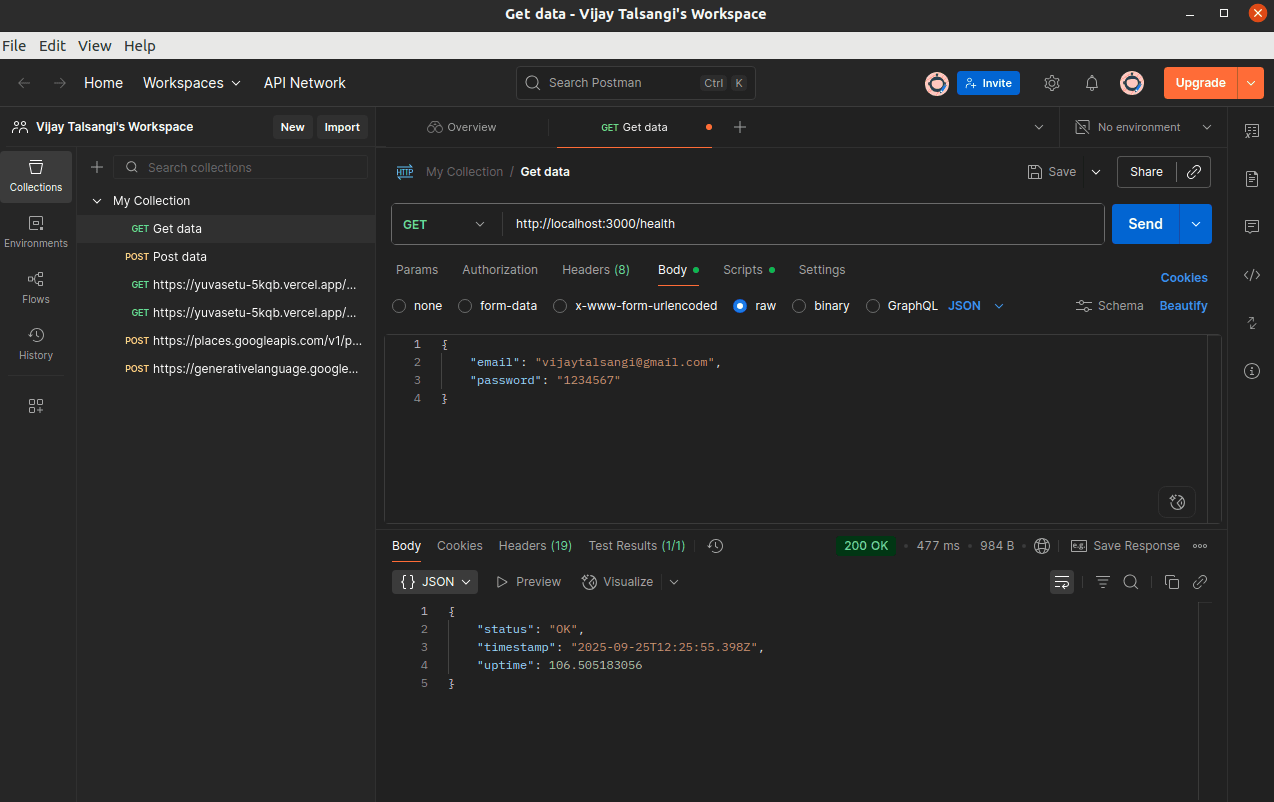The height and width of the screenshot is (802, 1274).
Task: Open the View menu
Action: 94,45
